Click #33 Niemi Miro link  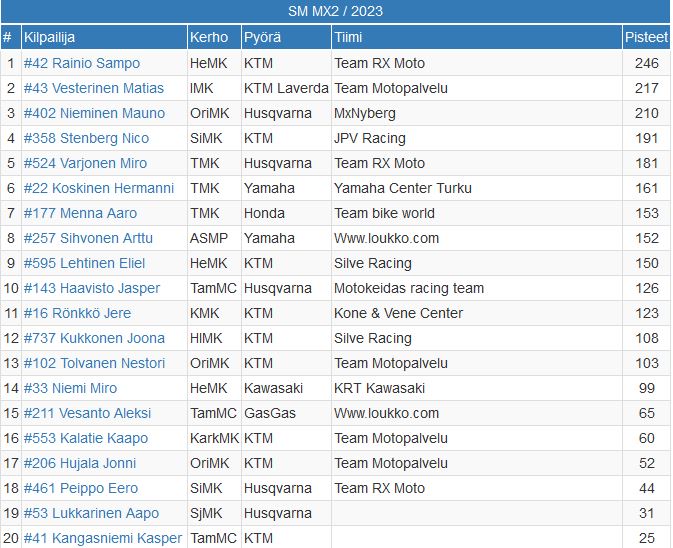tap(70, 388)
